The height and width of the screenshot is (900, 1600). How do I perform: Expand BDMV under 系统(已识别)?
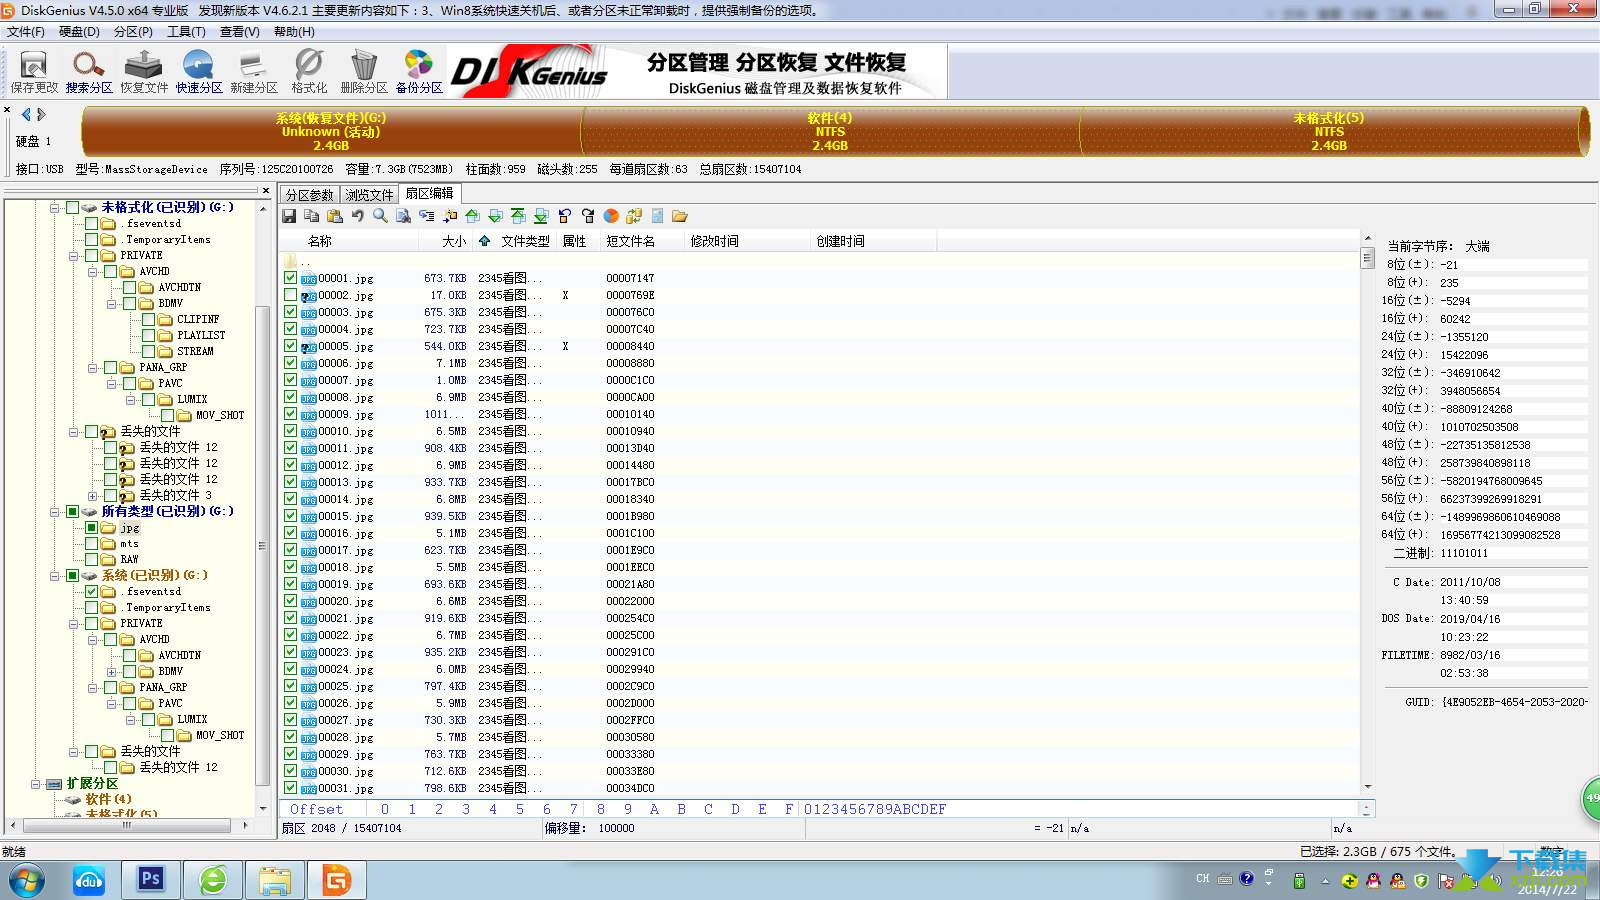(x=112, y=671)
